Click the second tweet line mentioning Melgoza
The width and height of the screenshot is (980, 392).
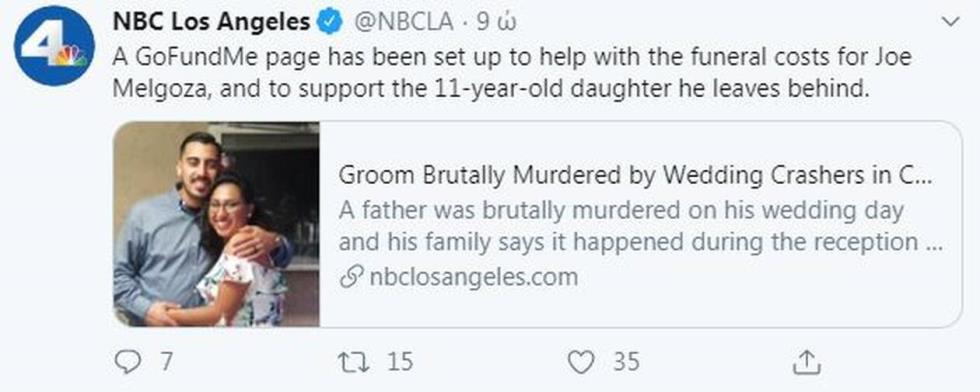pos(491,89)
